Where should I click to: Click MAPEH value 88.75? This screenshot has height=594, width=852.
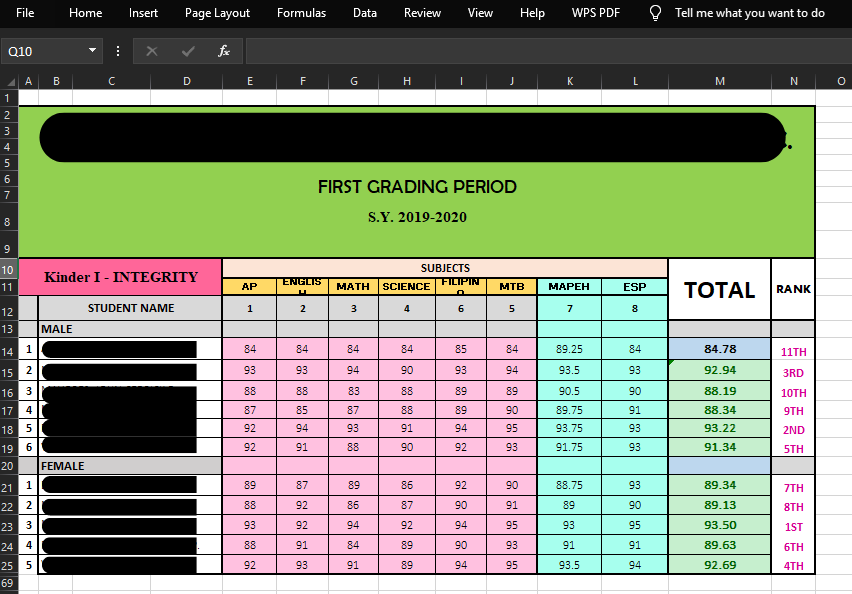569,485
